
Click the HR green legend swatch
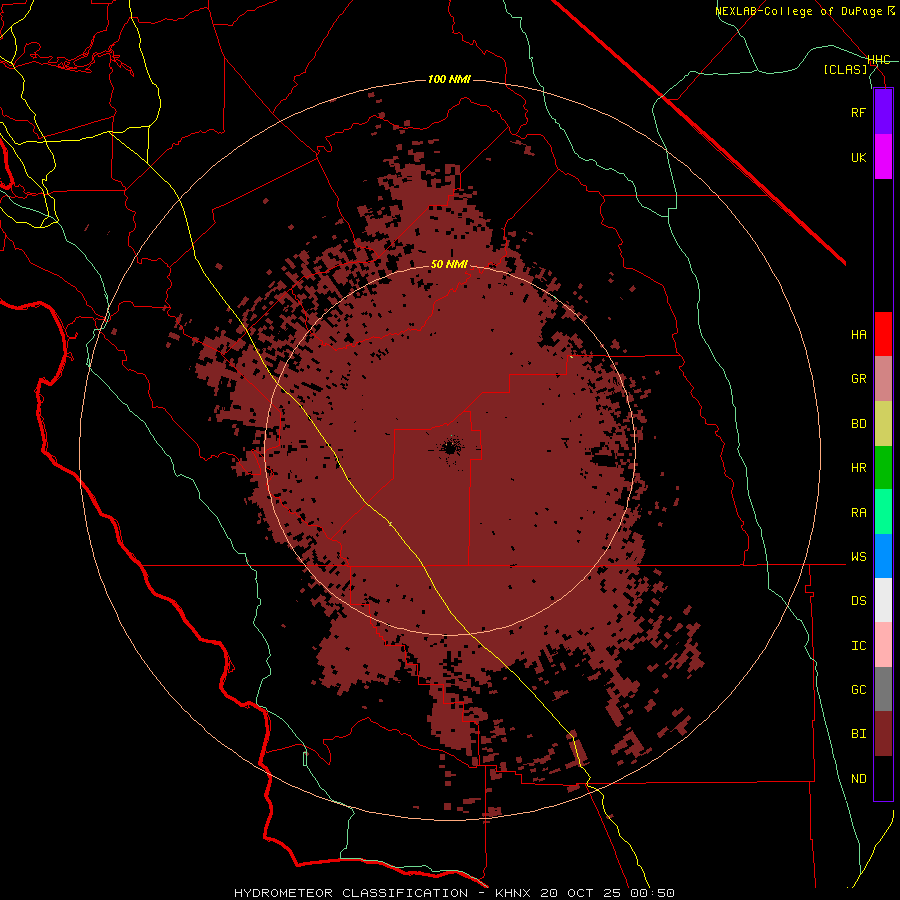click(x=883, y=467)
